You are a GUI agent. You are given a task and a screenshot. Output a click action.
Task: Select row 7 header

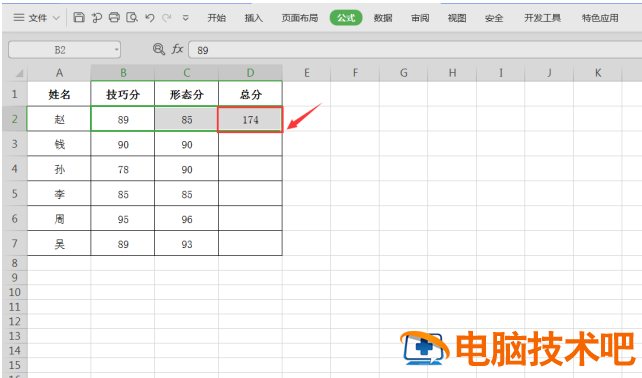coord(14,243)
